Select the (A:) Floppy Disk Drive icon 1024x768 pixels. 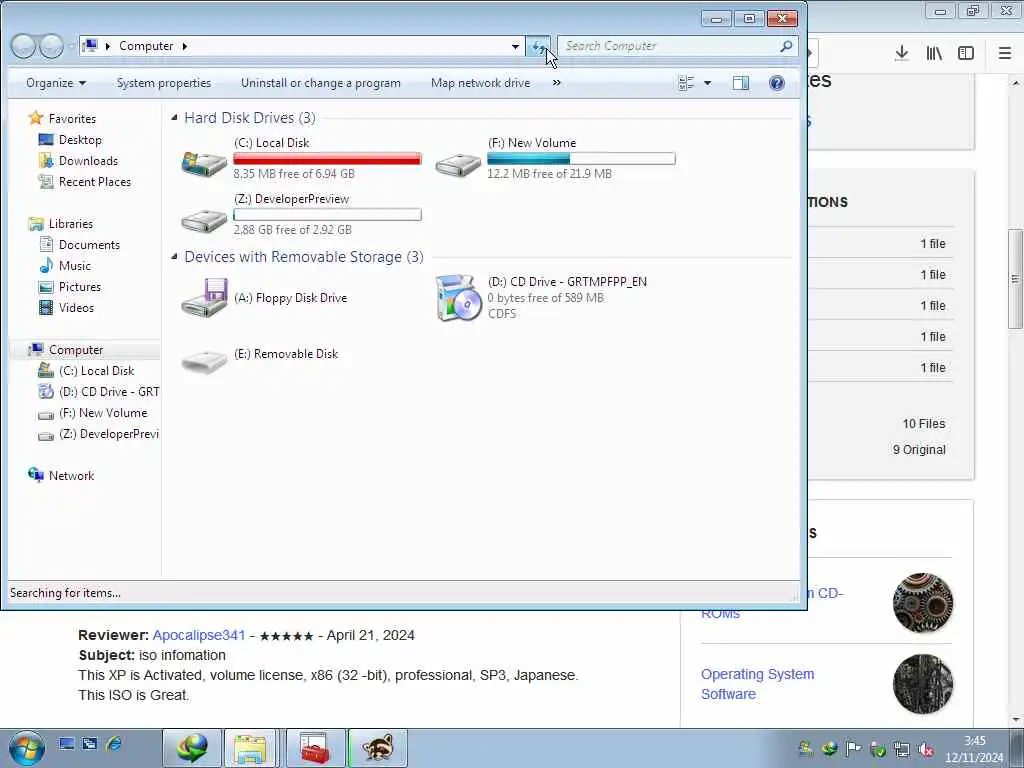tap(204, 298)
